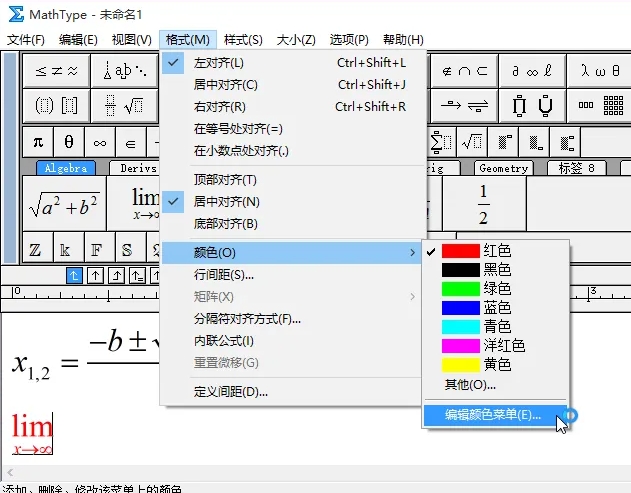Viewport: 631px width, 493px height.
Task: Choose top alignment 顶部对齐(T)
Action: point(293,179)
